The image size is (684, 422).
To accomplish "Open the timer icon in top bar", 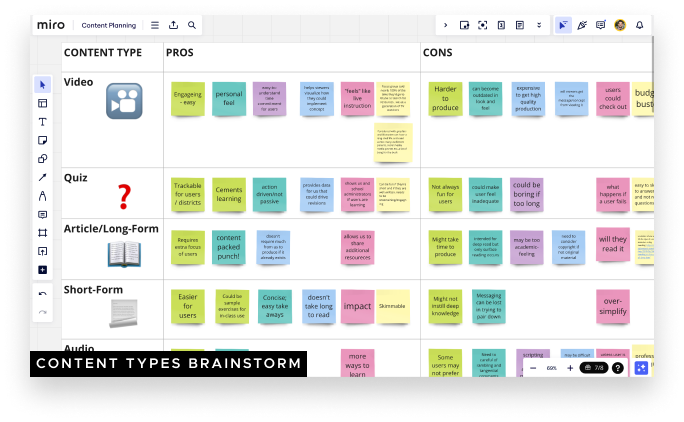I will click(501, 25).
